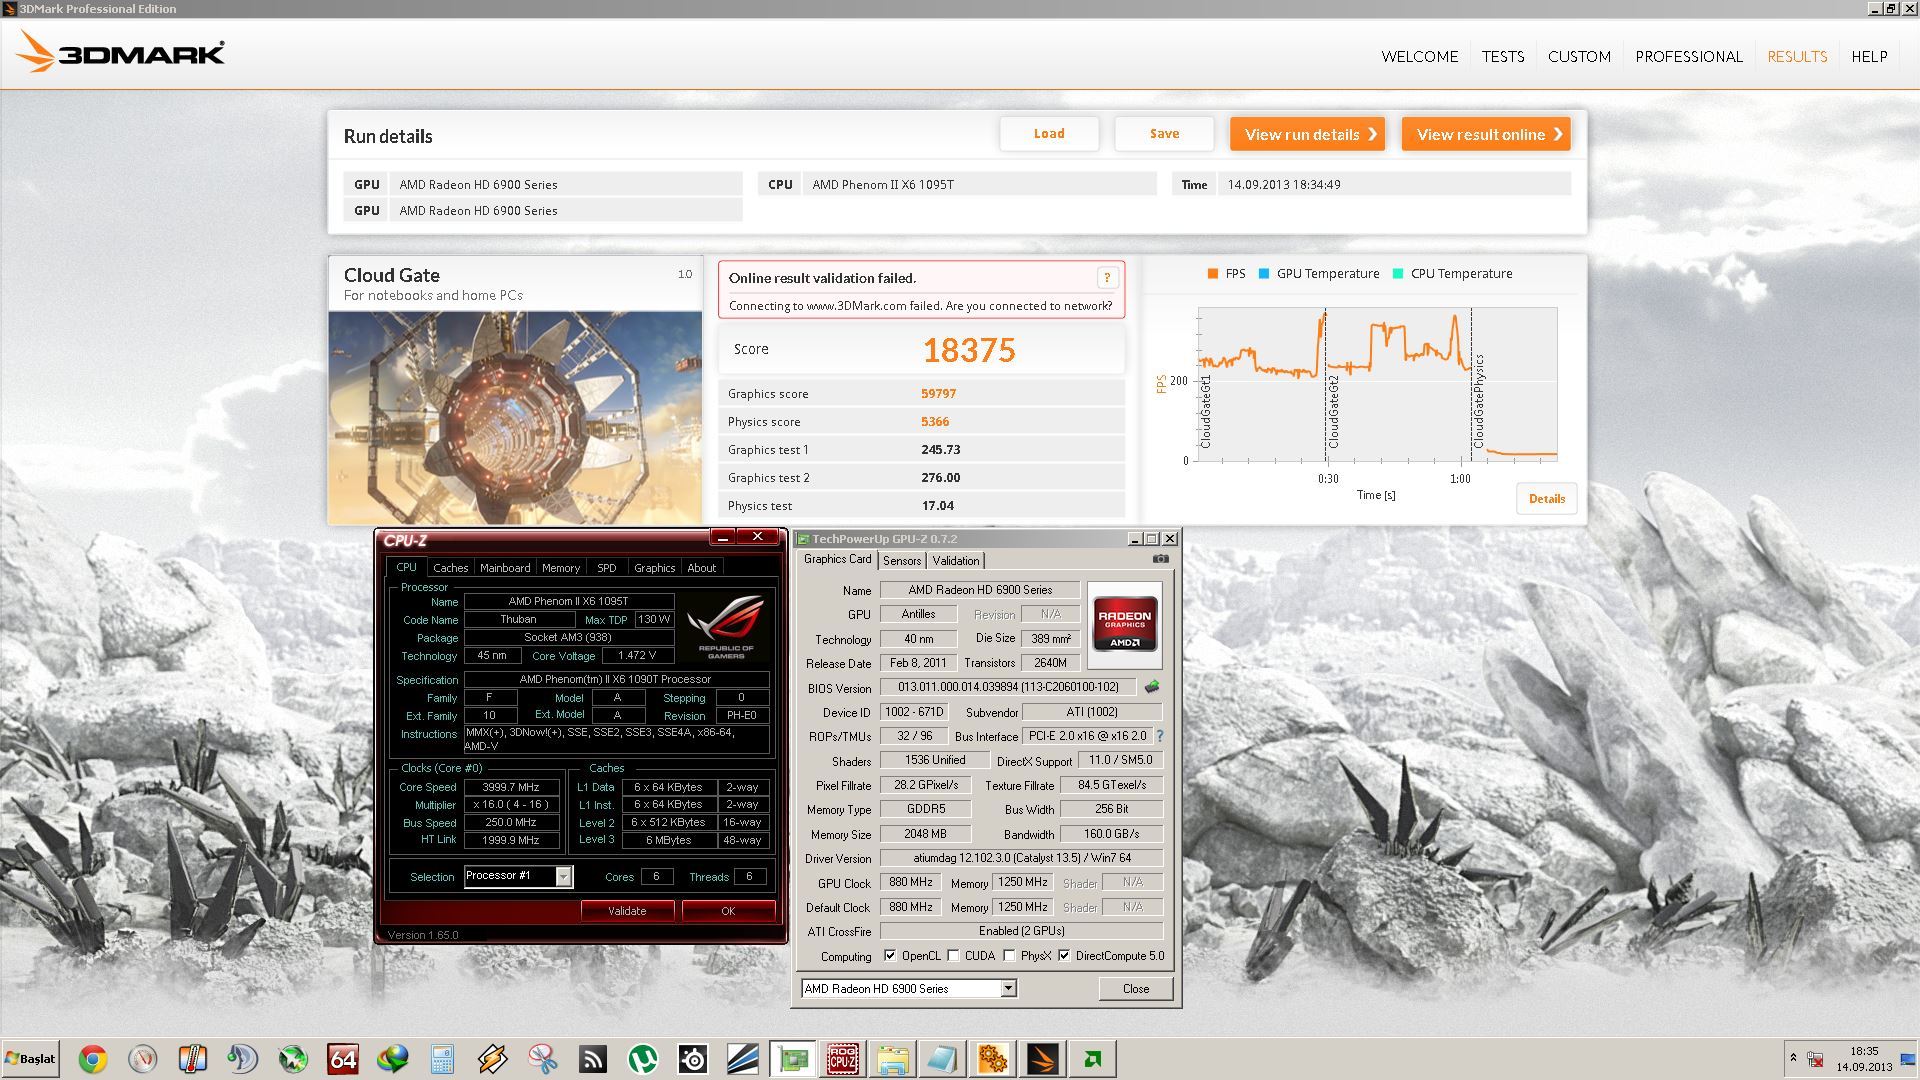The image size is (1920, 1080).
Task: Switch to the Sensors tab in GPU-Z
Action: tap(901, 561)
